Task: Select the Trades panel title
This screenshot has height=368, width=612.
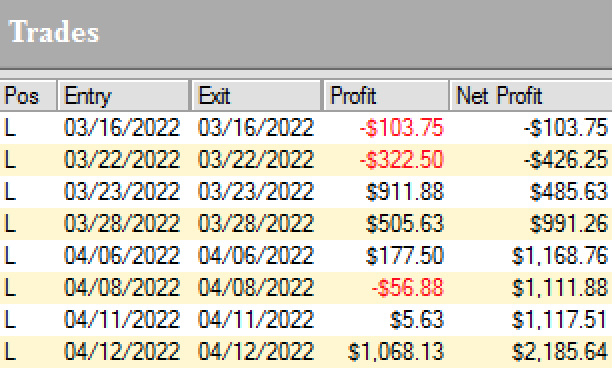Action: [x=54, y=32]
